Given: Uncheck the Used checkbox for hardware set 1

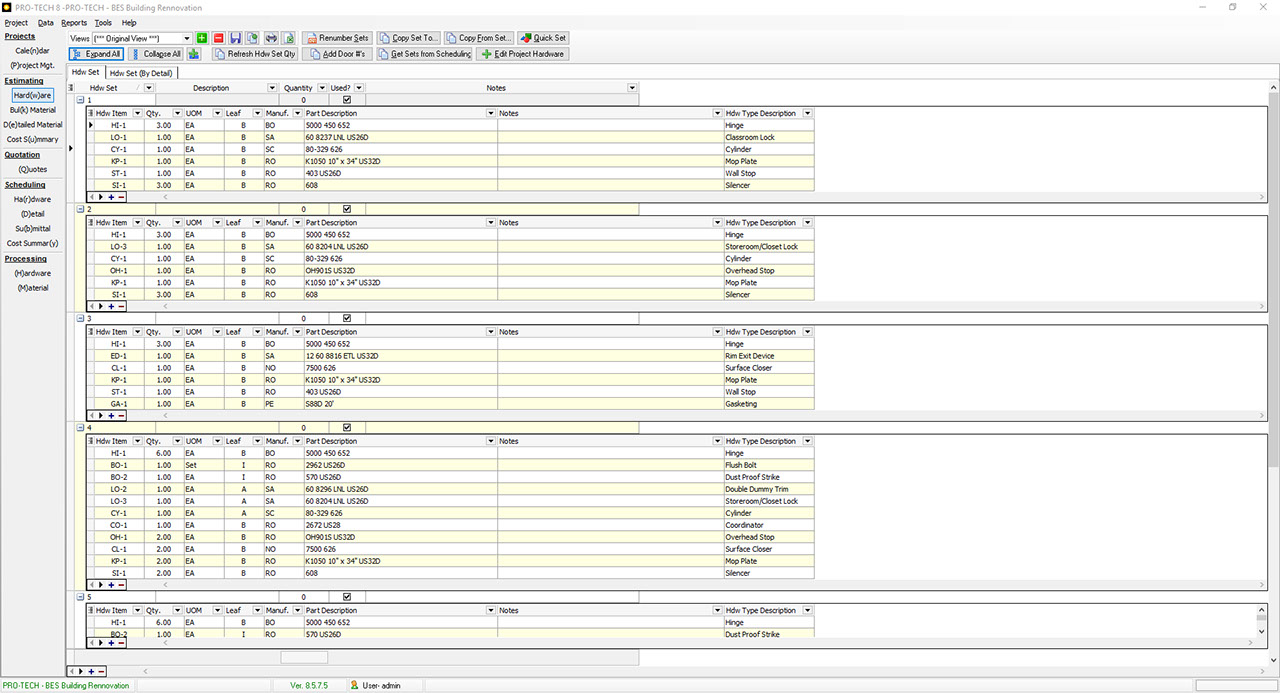Looking at the screenshot, I should (x=347, y=100).
